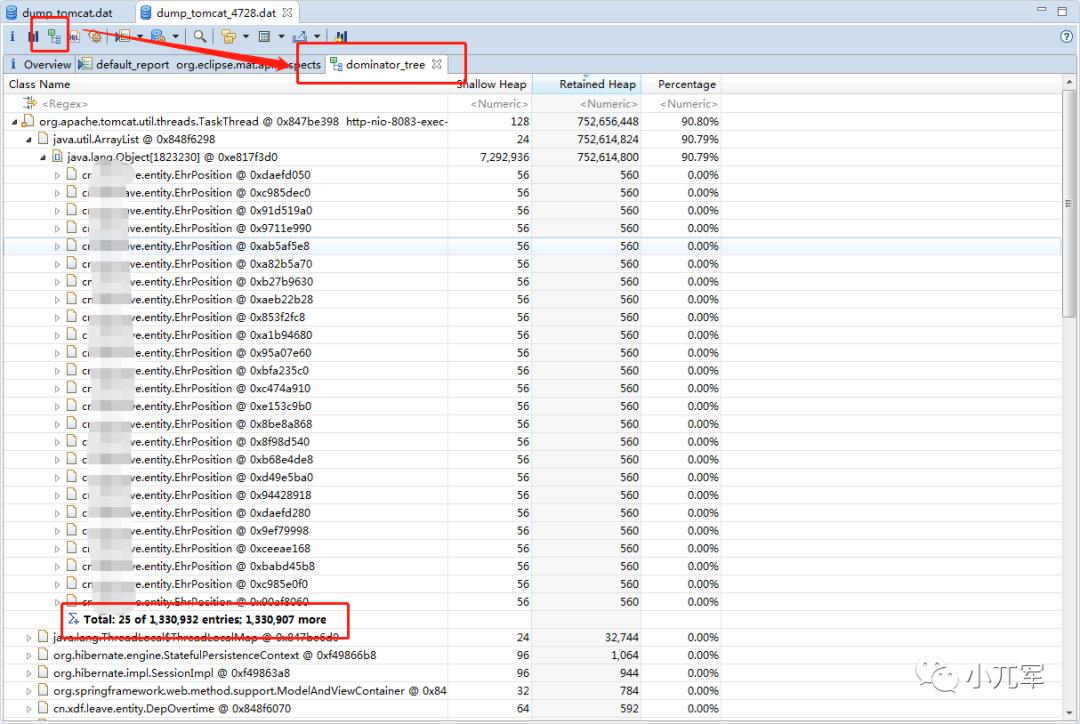1080x724 pixels.
Task: Sort by Retained Heap column header
Action: (587, 84)
